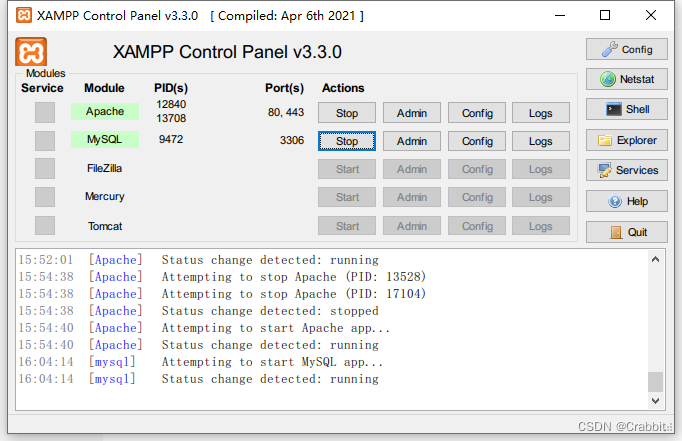Toggle the MySQL service checkbox
This screenshot has width=682, height=441.
click(x=45, y=141)
